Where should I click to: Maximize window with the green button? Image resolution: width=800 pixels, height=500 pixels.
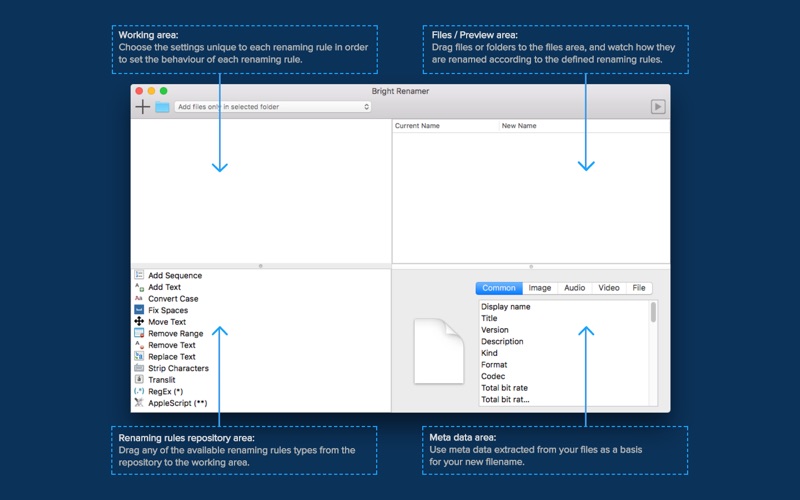point(163,91)
